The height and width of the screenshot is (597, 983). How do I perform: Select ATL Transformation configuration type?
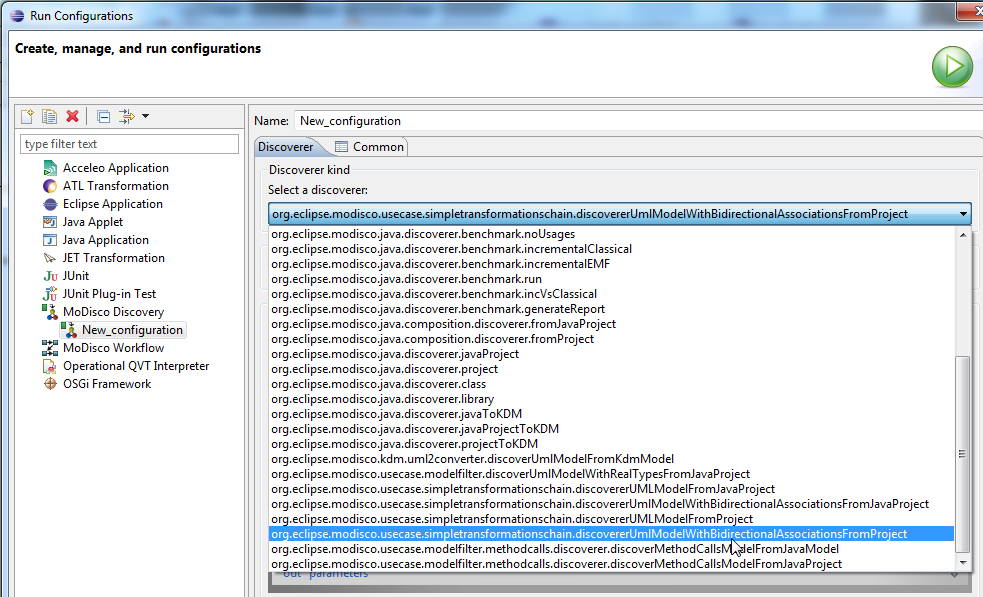(116, 186)
